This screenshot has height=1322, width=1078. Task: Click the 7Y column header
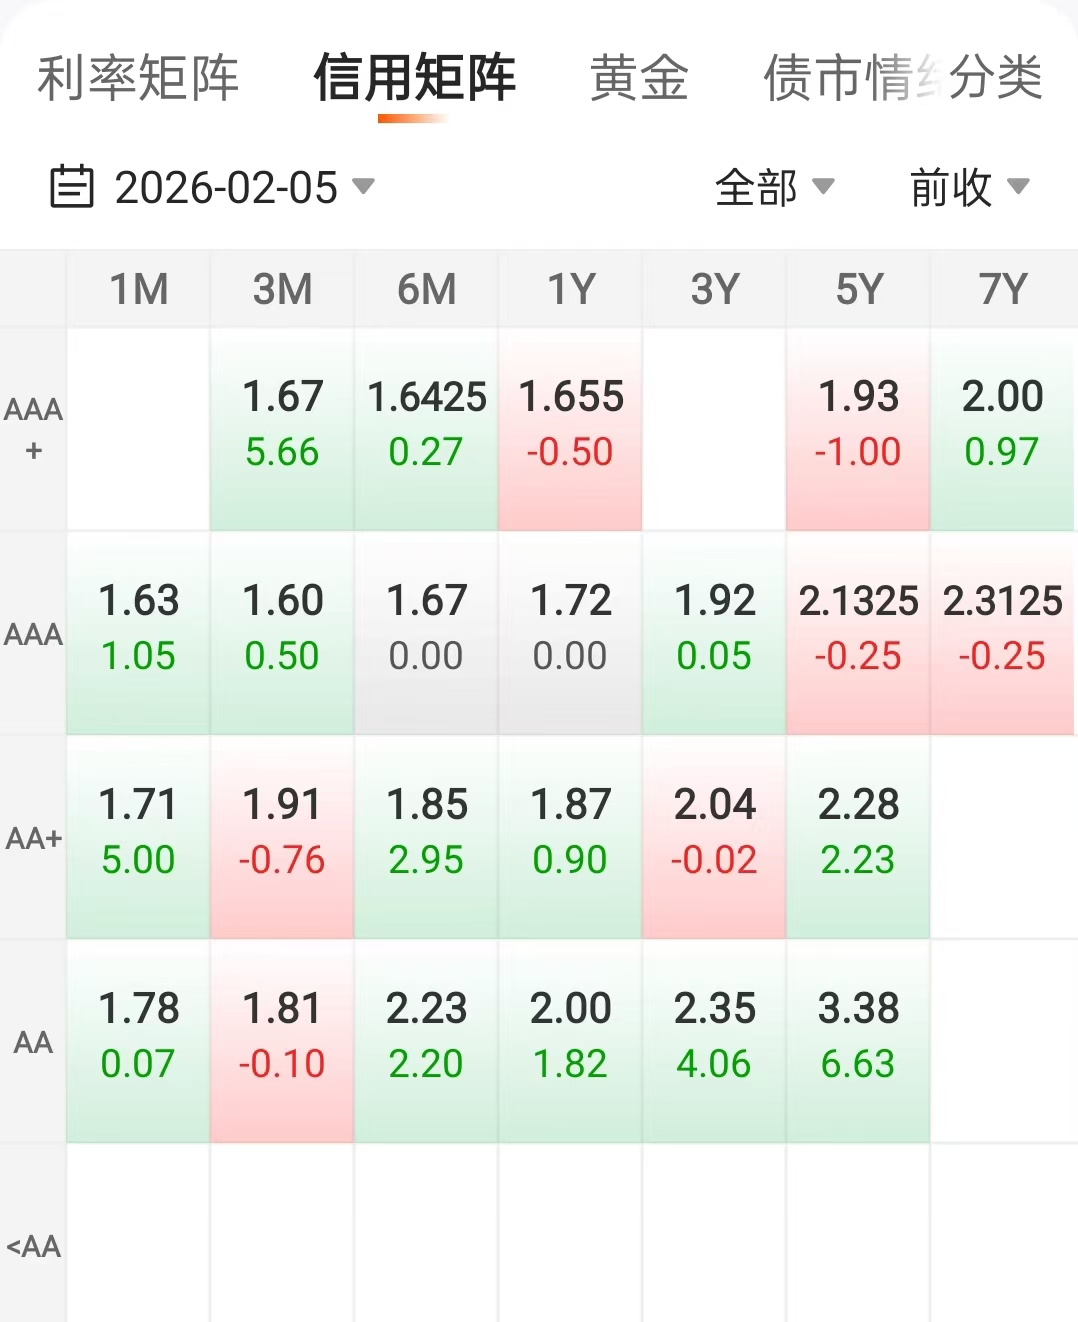(1002, 290)
